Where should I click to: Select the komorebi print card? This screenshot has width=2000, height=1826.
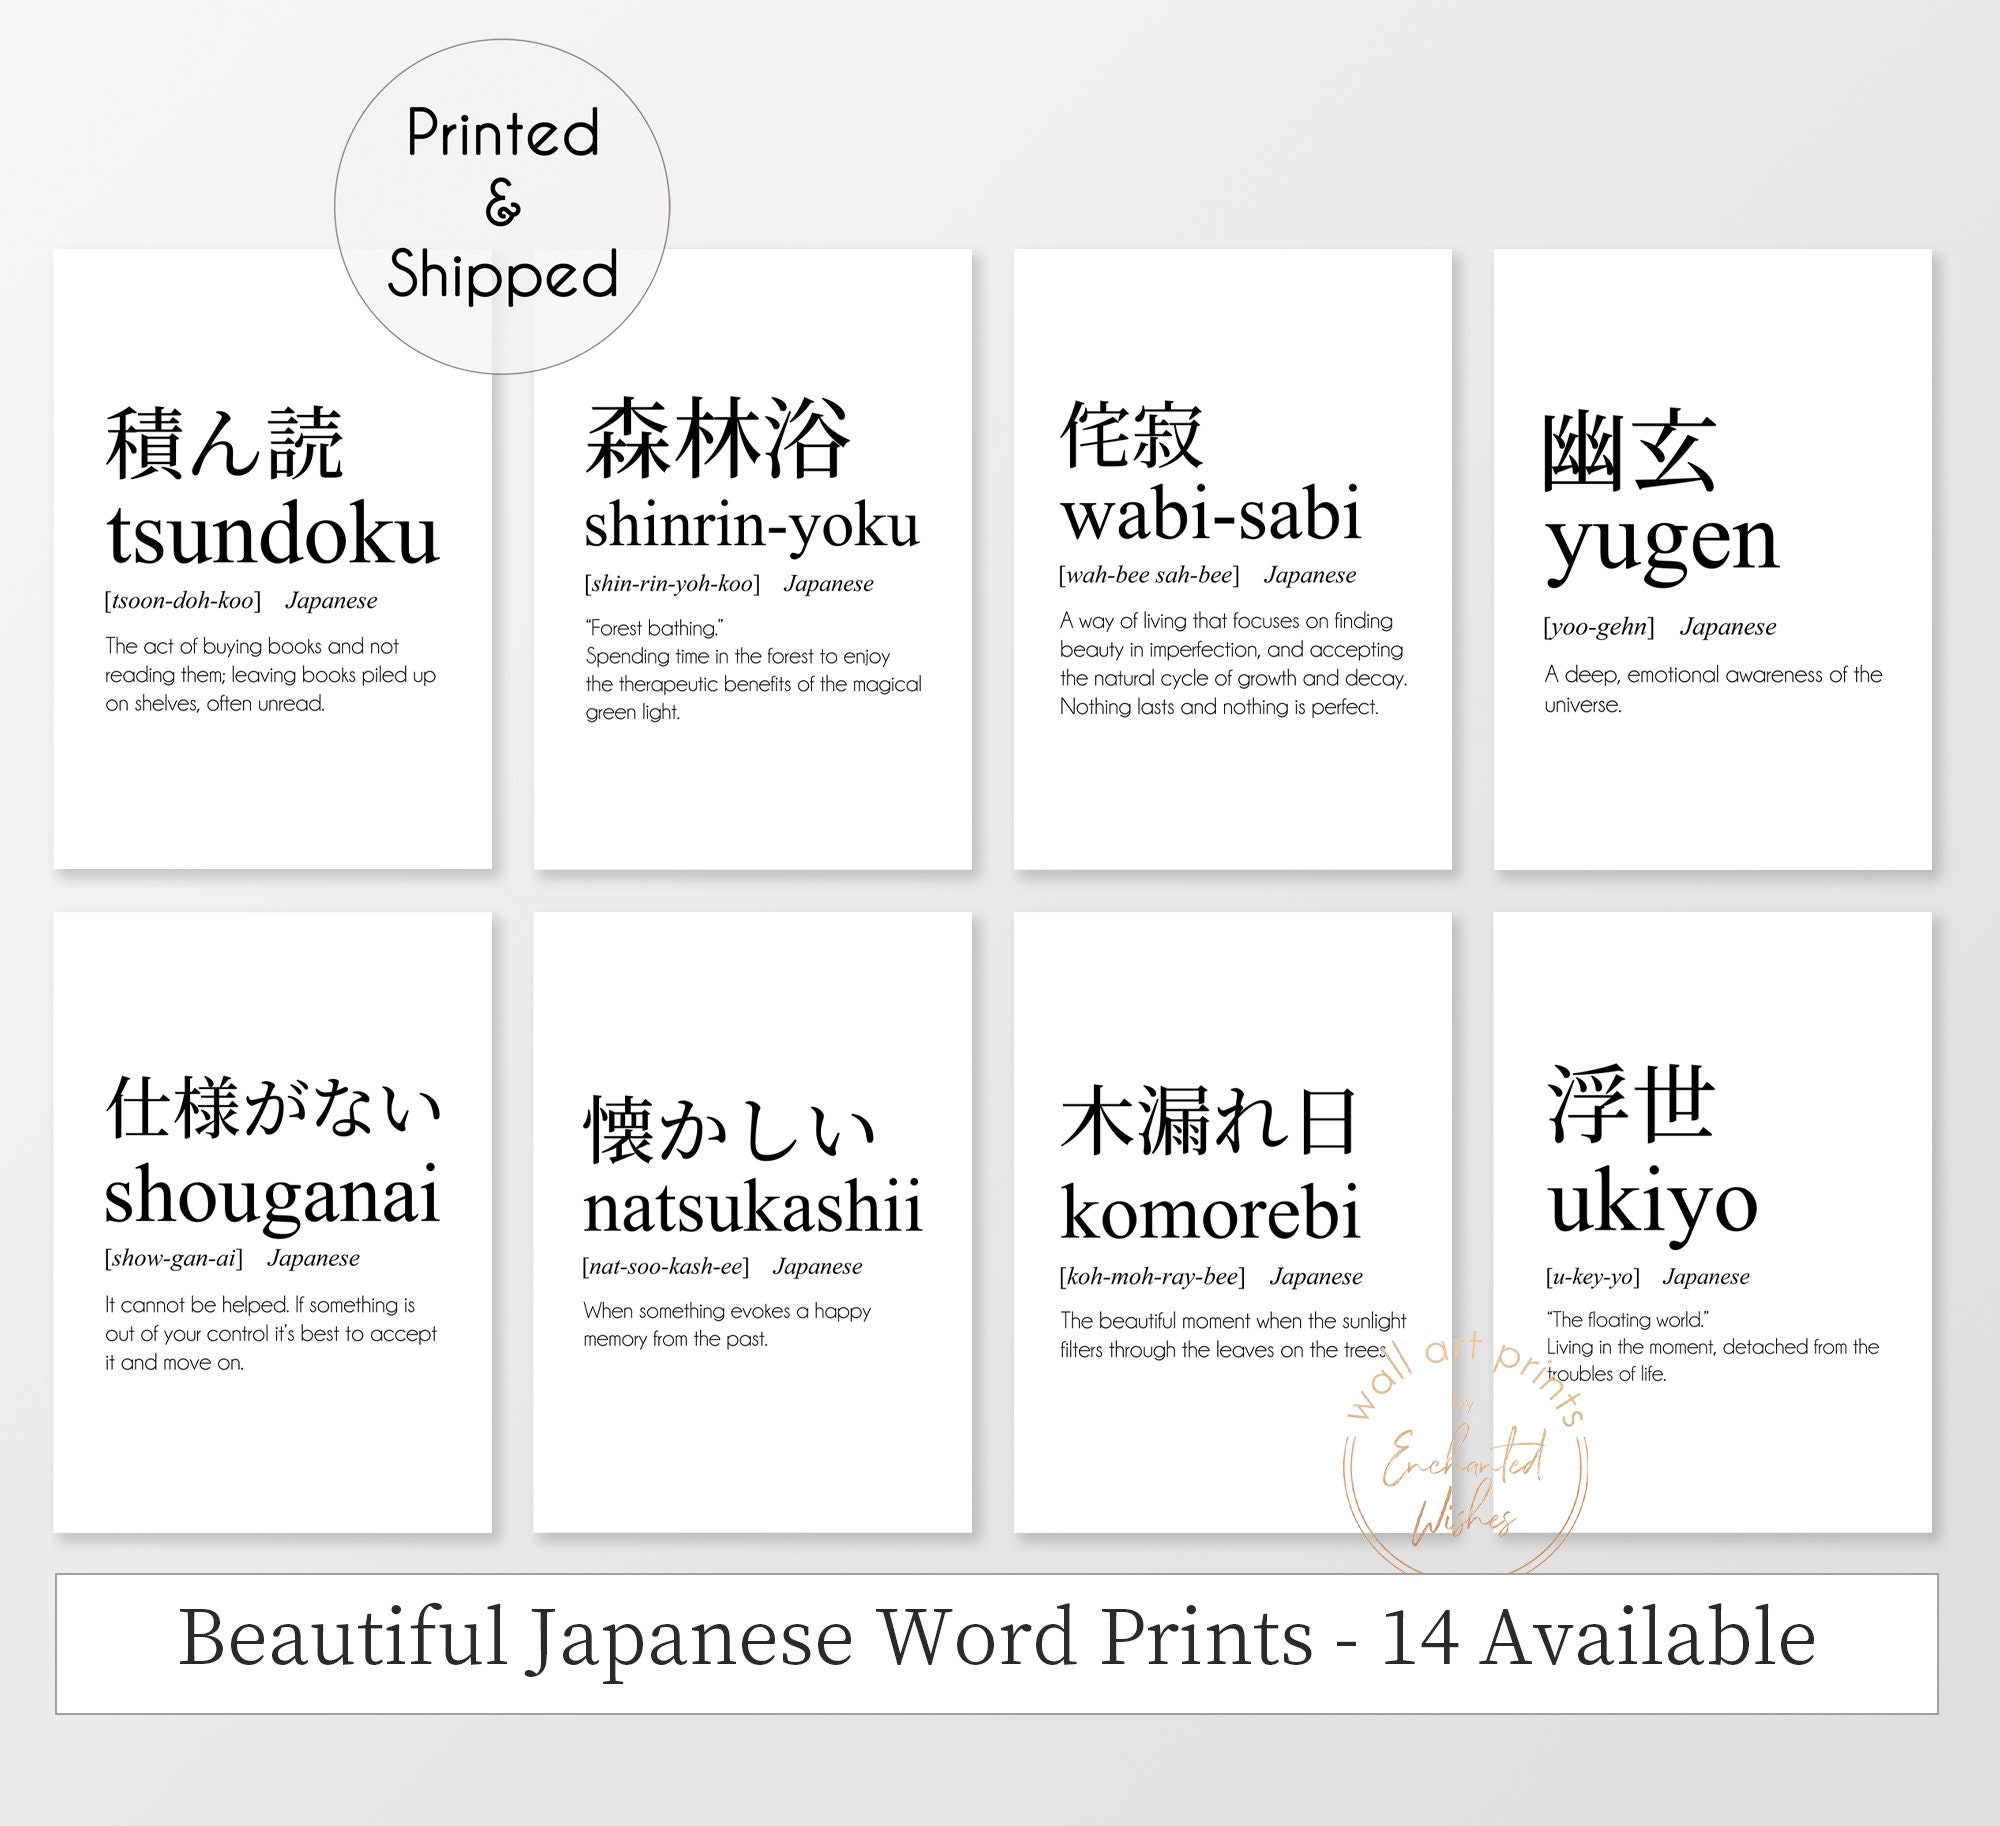tap(1232, 1222)
